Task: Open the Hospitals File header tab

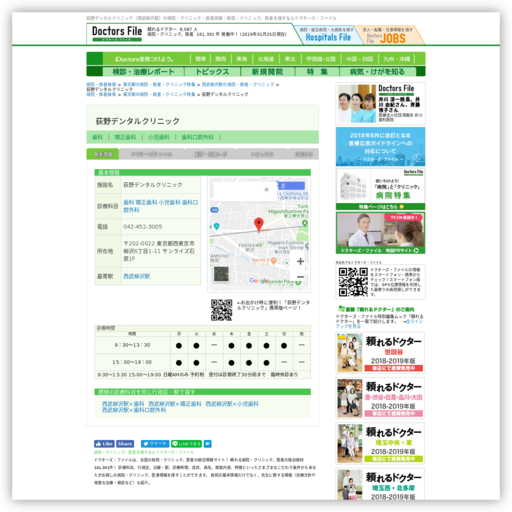Action: (x=328, y=35)
